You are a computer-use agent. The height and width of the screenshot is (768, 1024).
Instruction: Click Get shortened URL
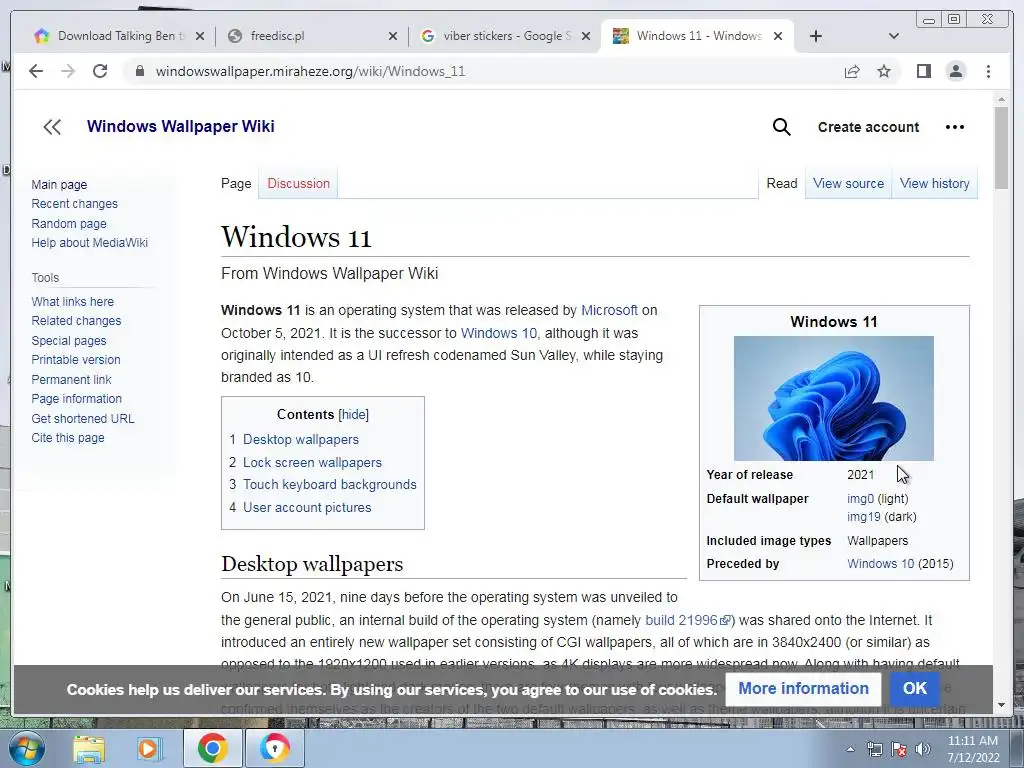tap(83, 419)
